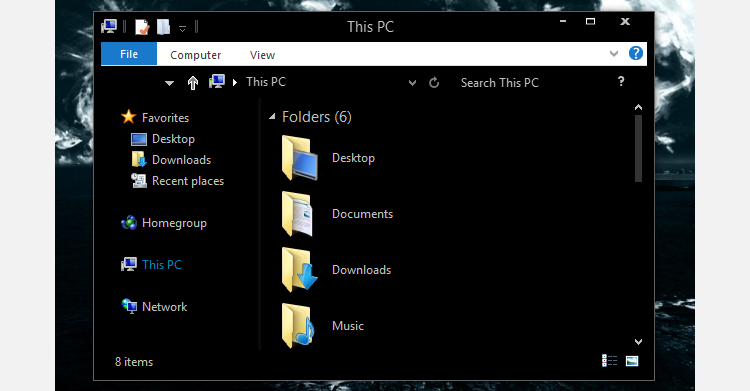
Task: Select the Documents folder icon
Action: (298, 214)
